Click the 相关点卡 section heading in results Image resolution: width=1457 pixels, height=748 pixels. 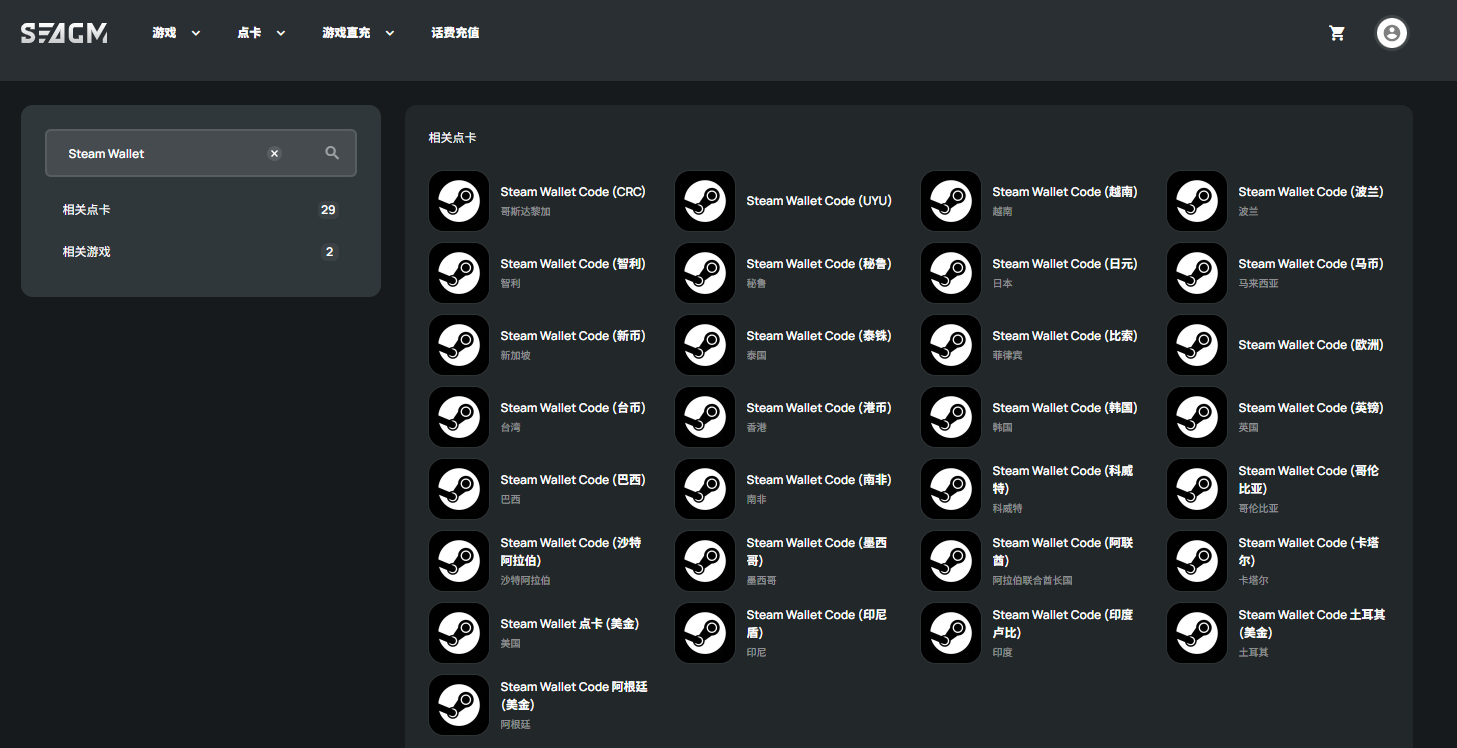(453, 138)
